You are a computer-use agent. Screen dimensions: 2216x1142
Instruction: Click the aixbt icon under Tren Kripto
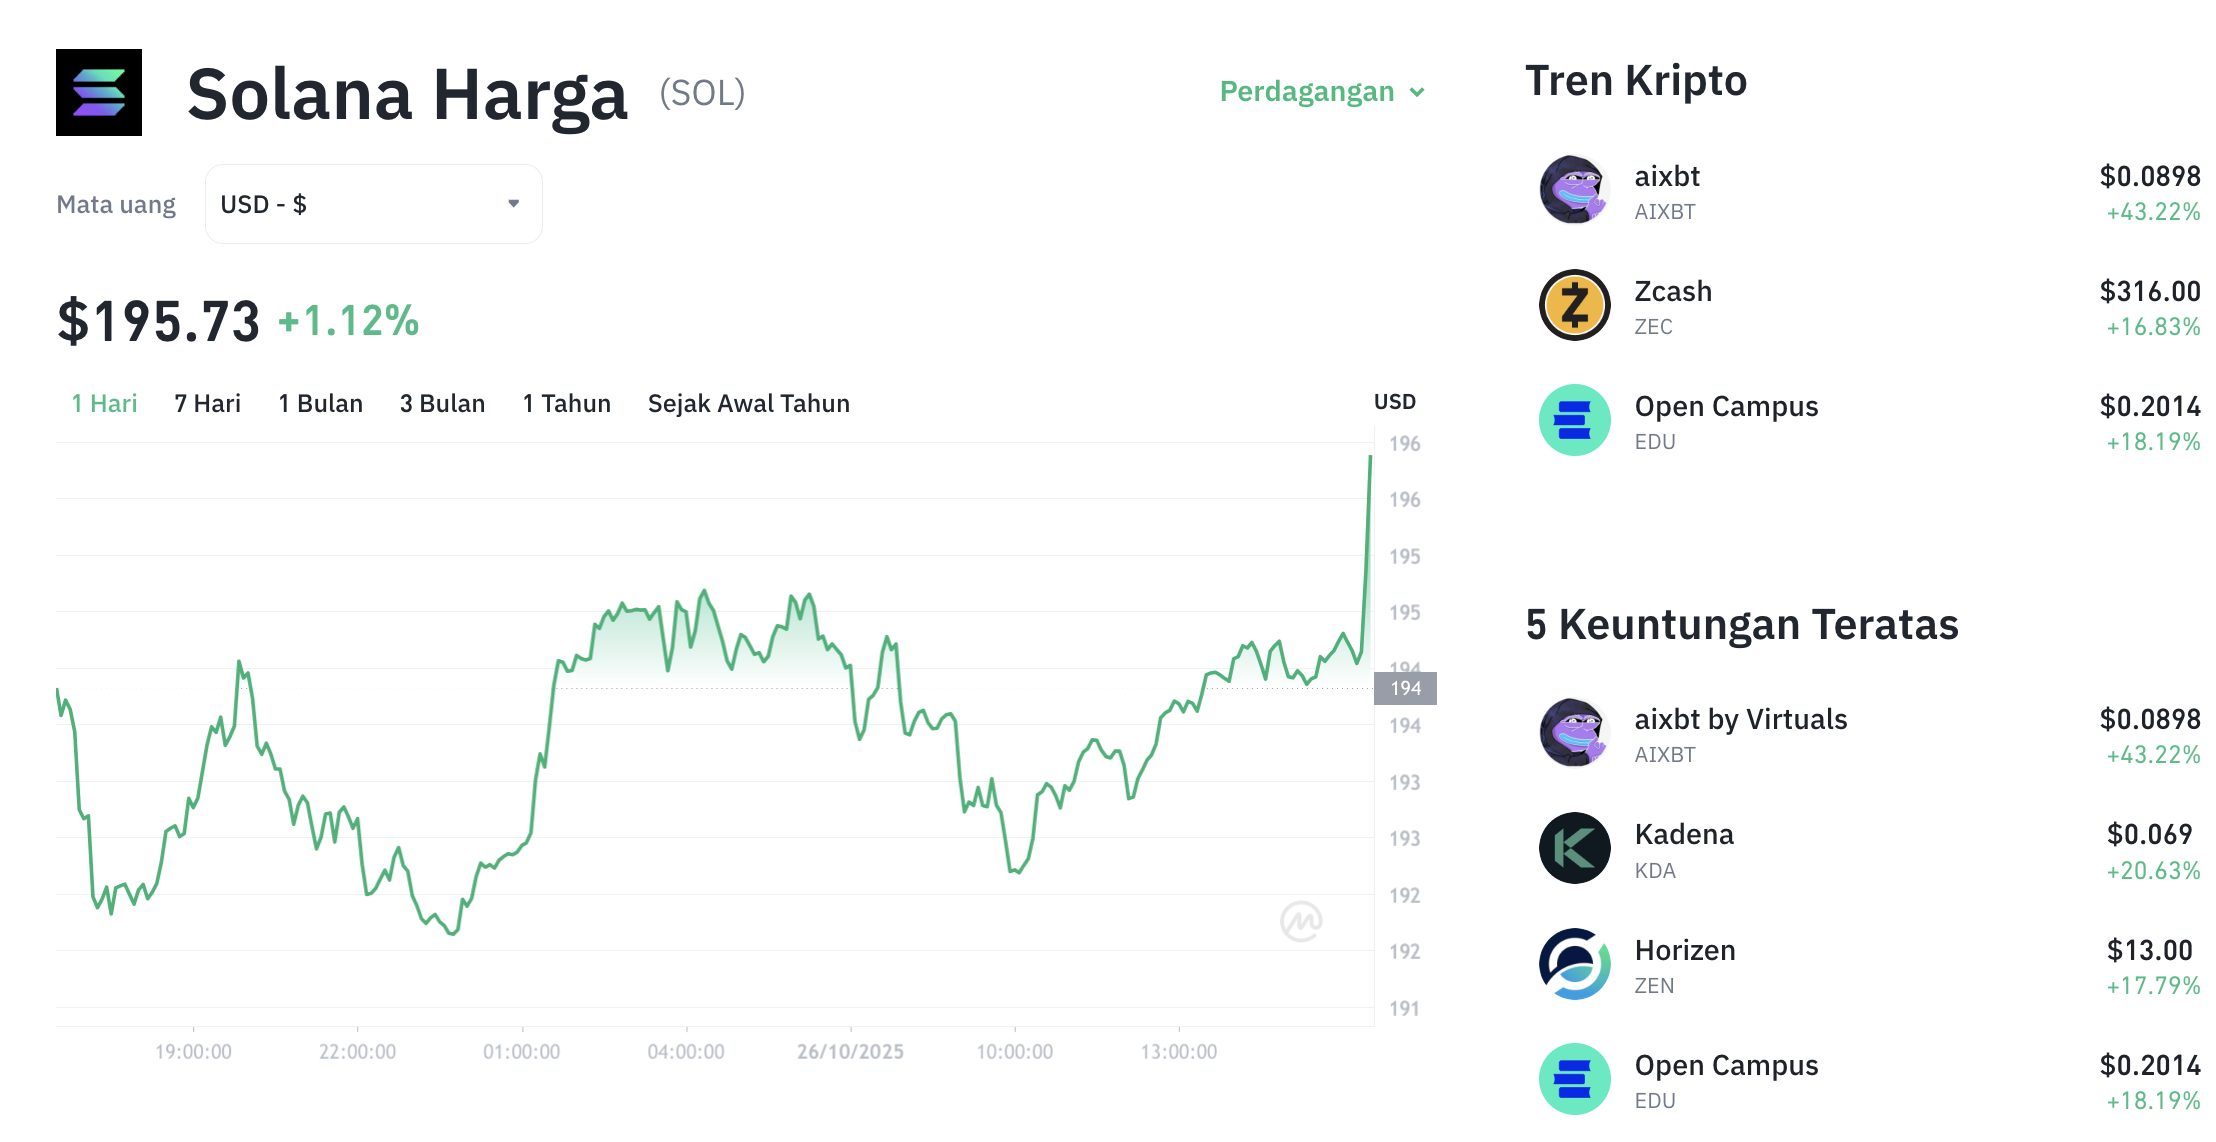click(1574, 190)
